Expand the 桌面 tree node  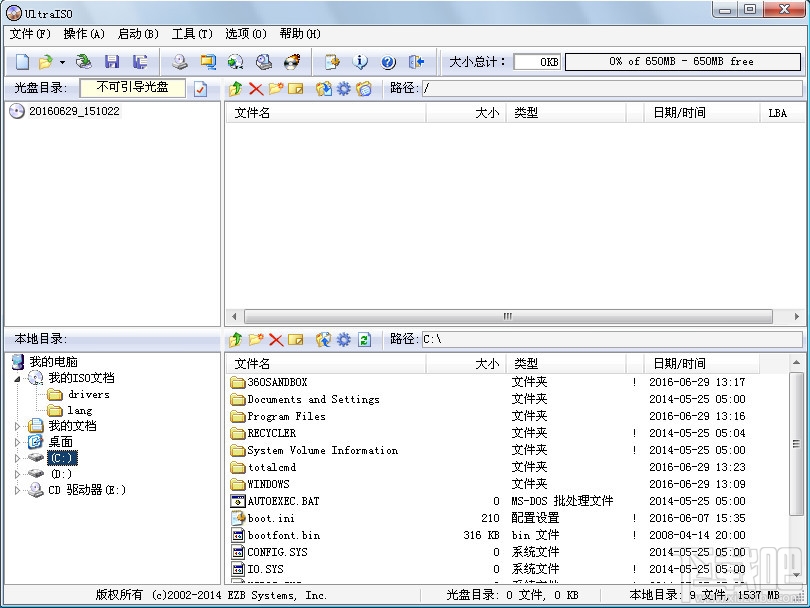click(x=17, y=442)
